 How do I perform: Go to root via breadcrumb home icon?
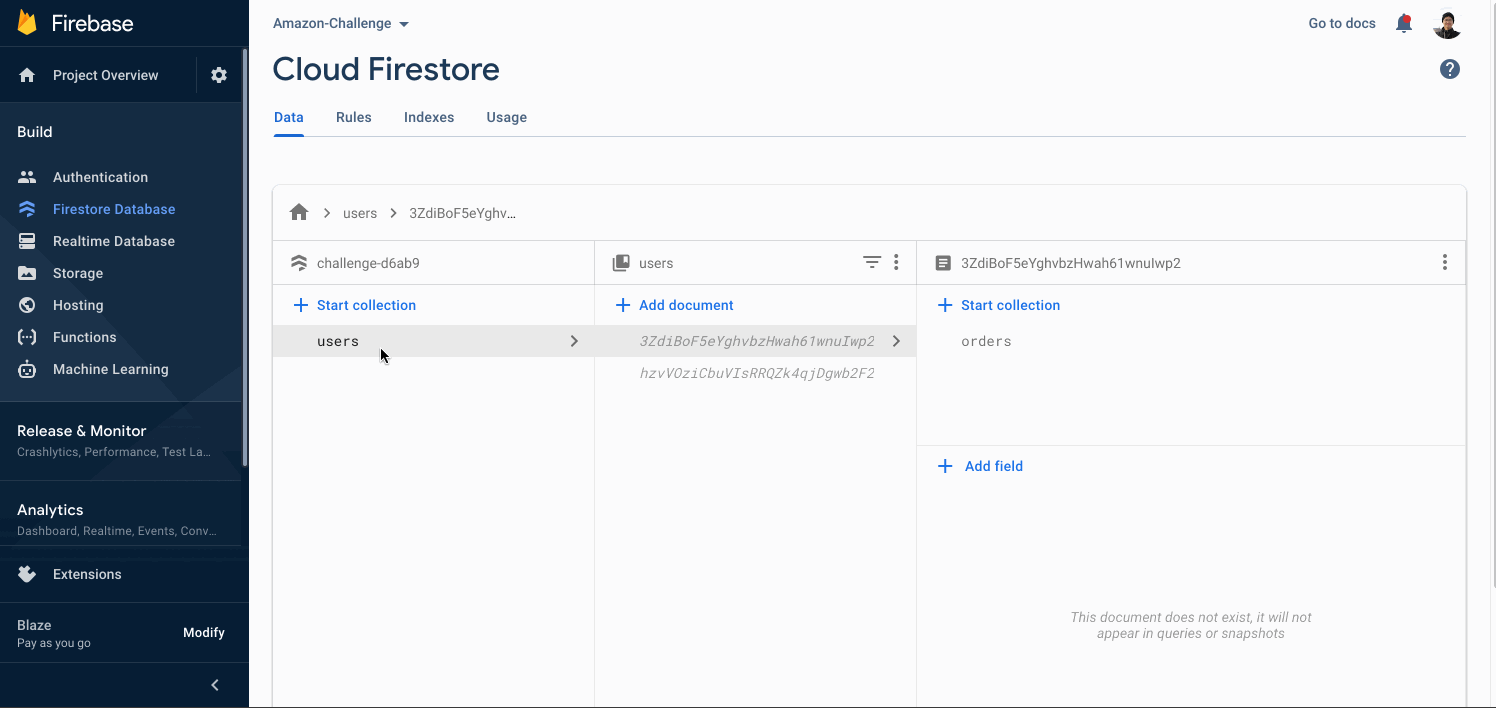click(x=299, y=212)
